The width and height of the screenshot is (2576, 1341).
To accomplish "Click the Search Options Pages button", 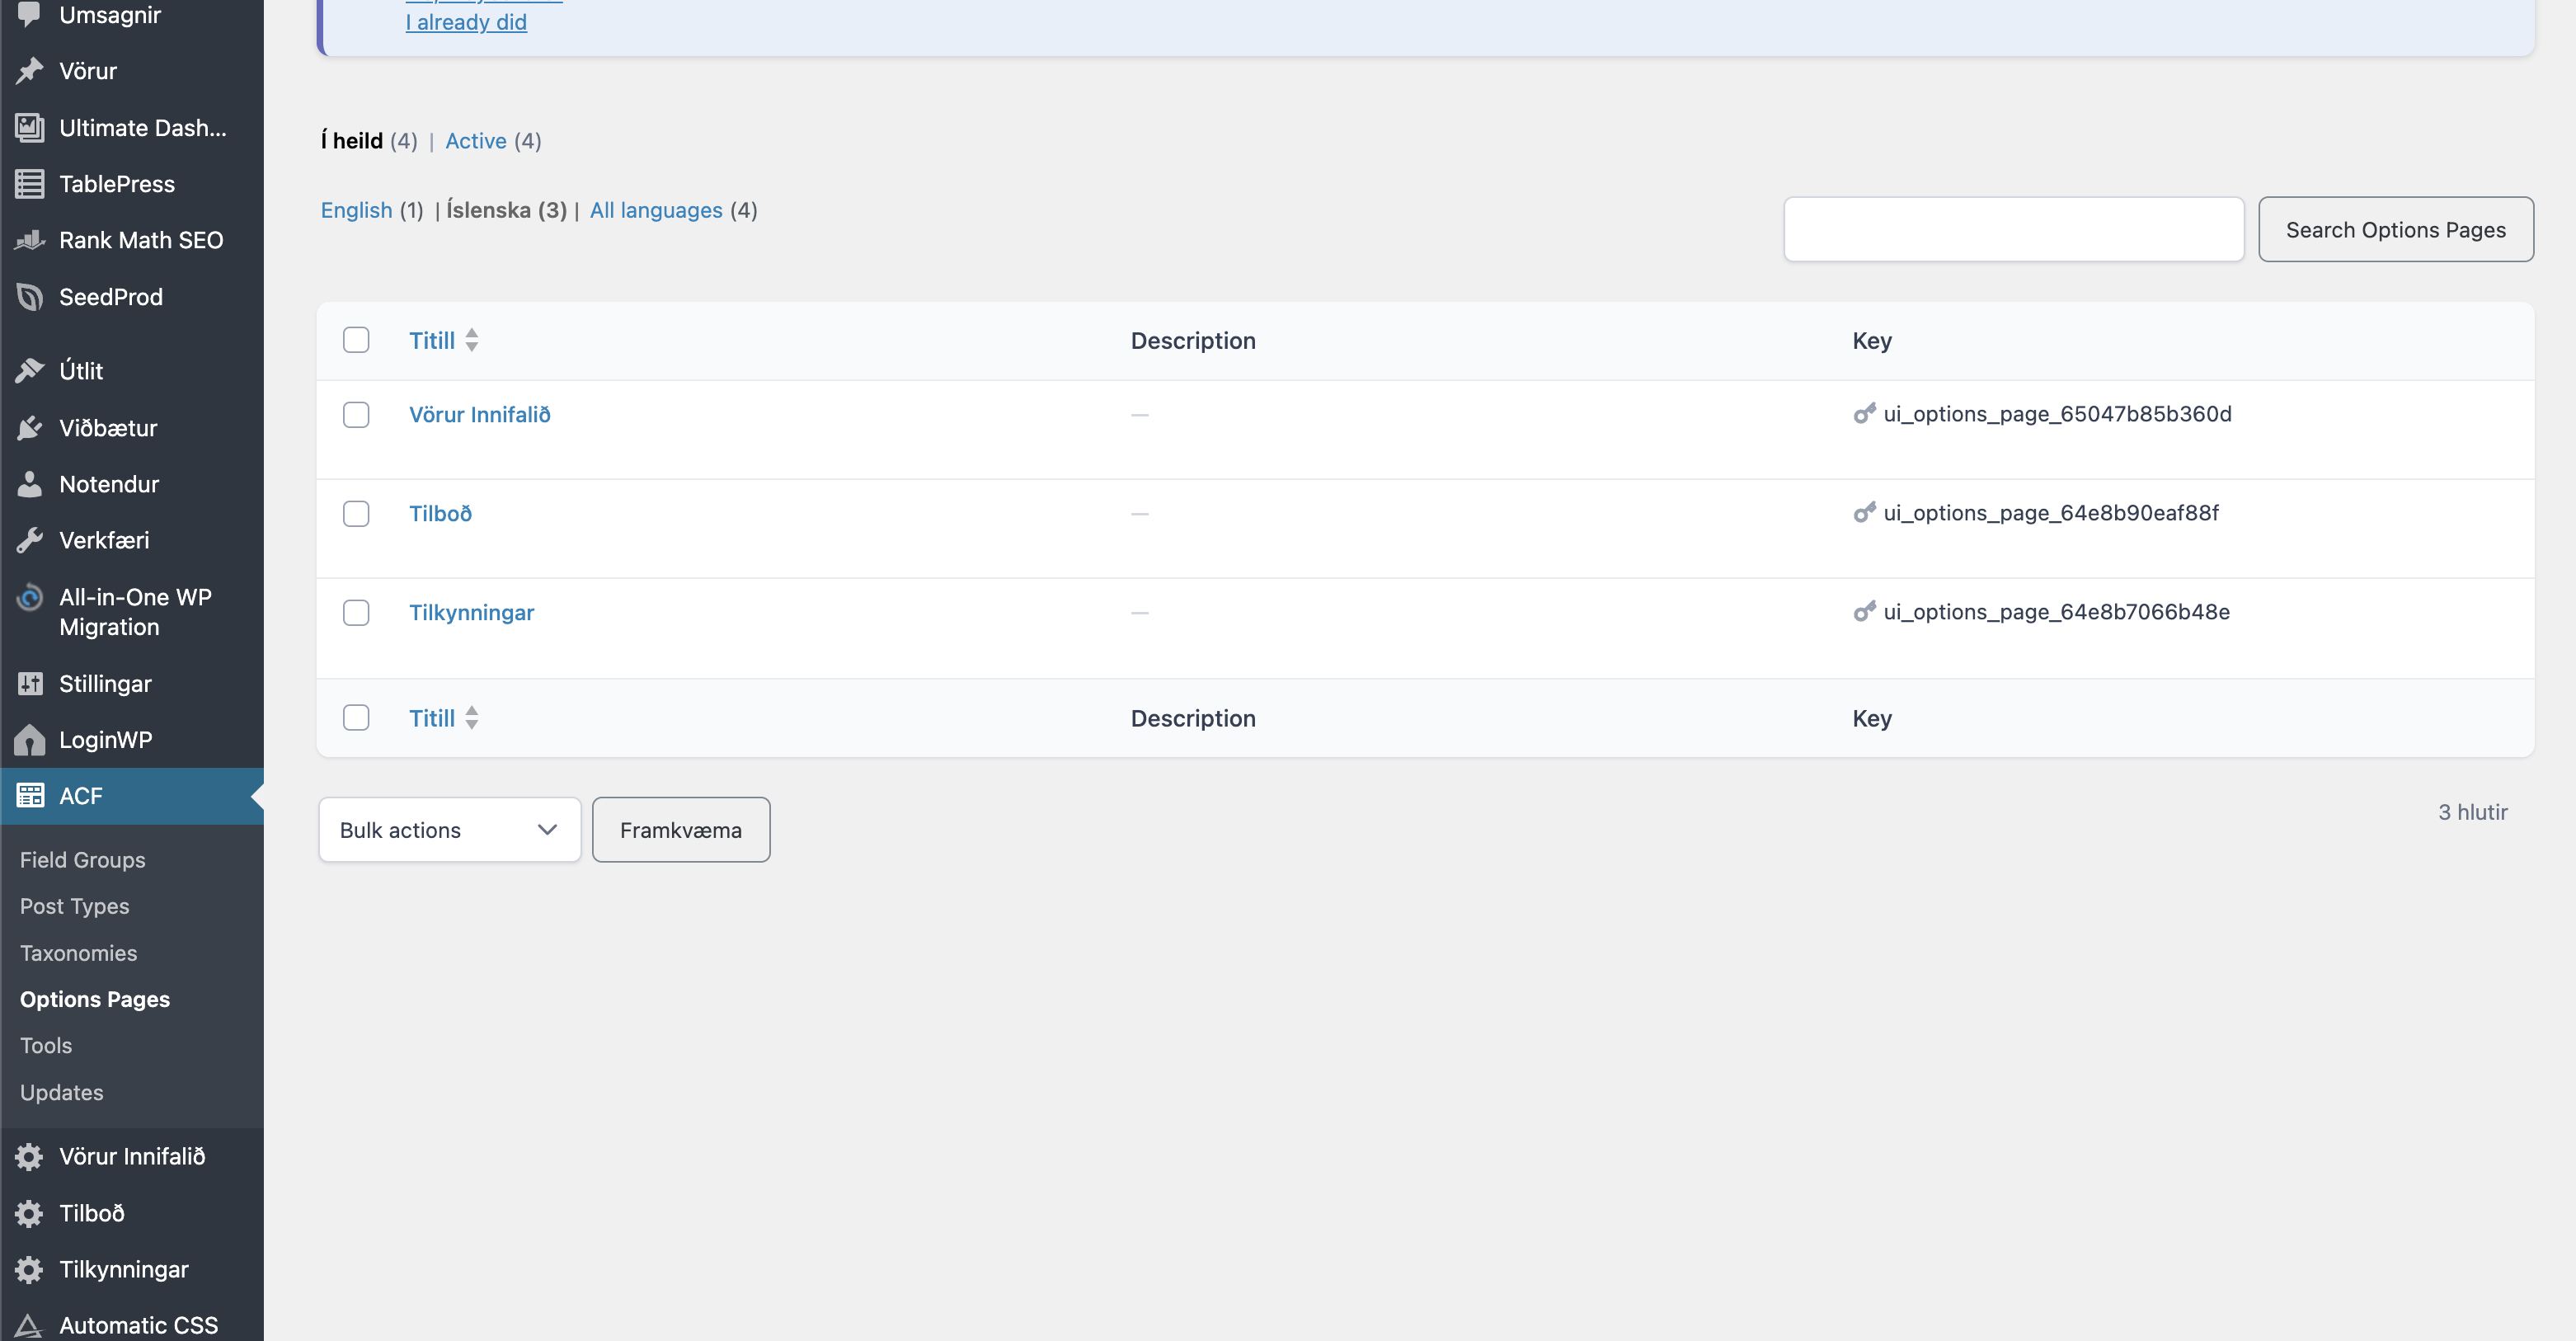I will click(2396, 230).
